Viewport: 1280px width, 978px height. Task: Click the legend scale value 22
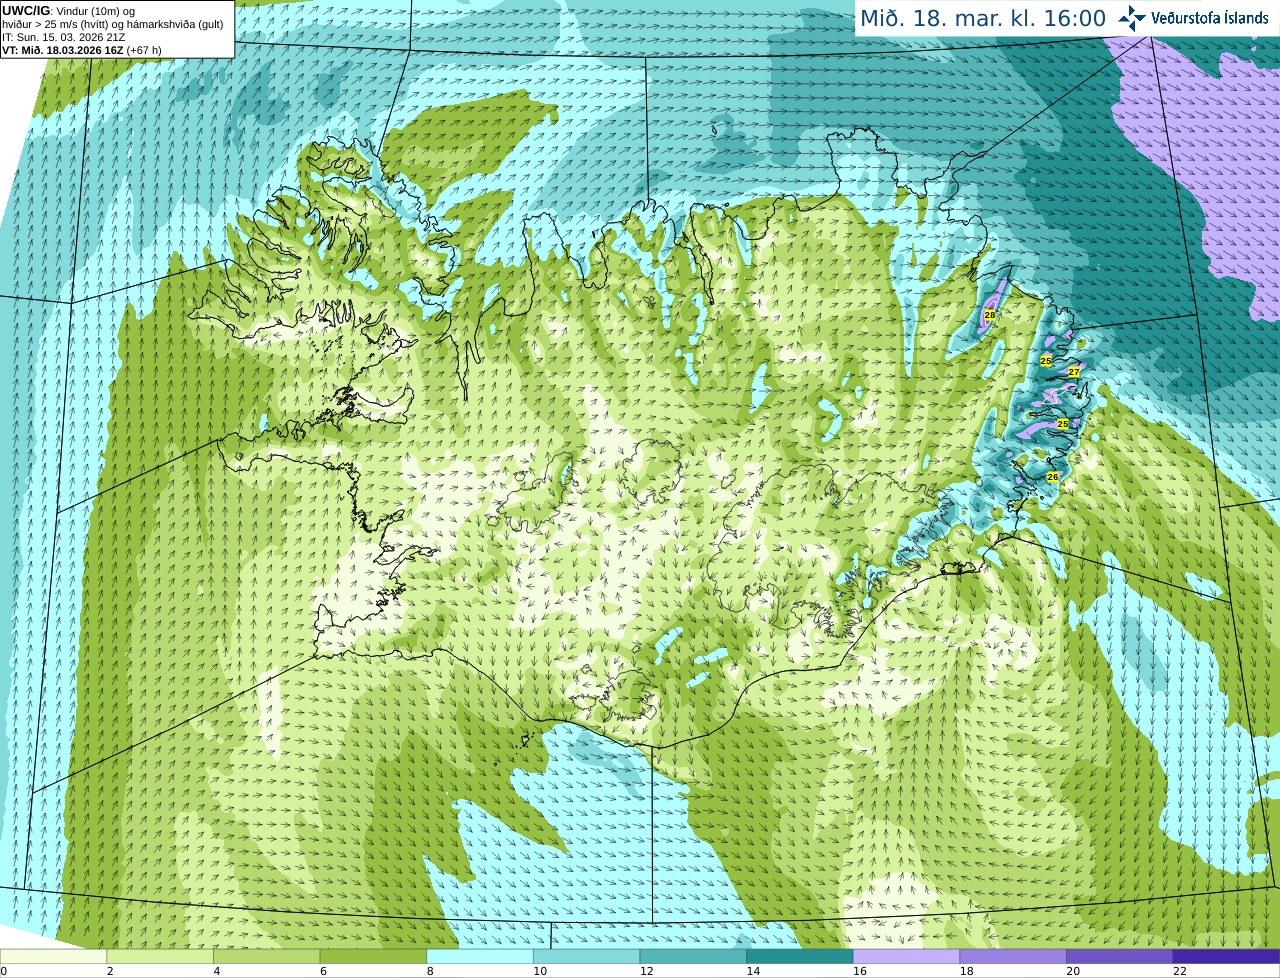point(1180,970)
